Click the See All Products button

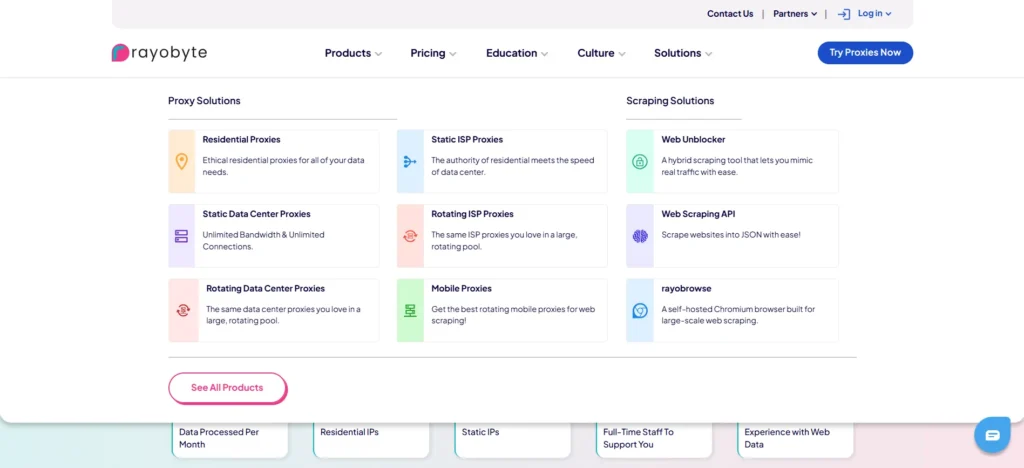[x=227, y=388]
